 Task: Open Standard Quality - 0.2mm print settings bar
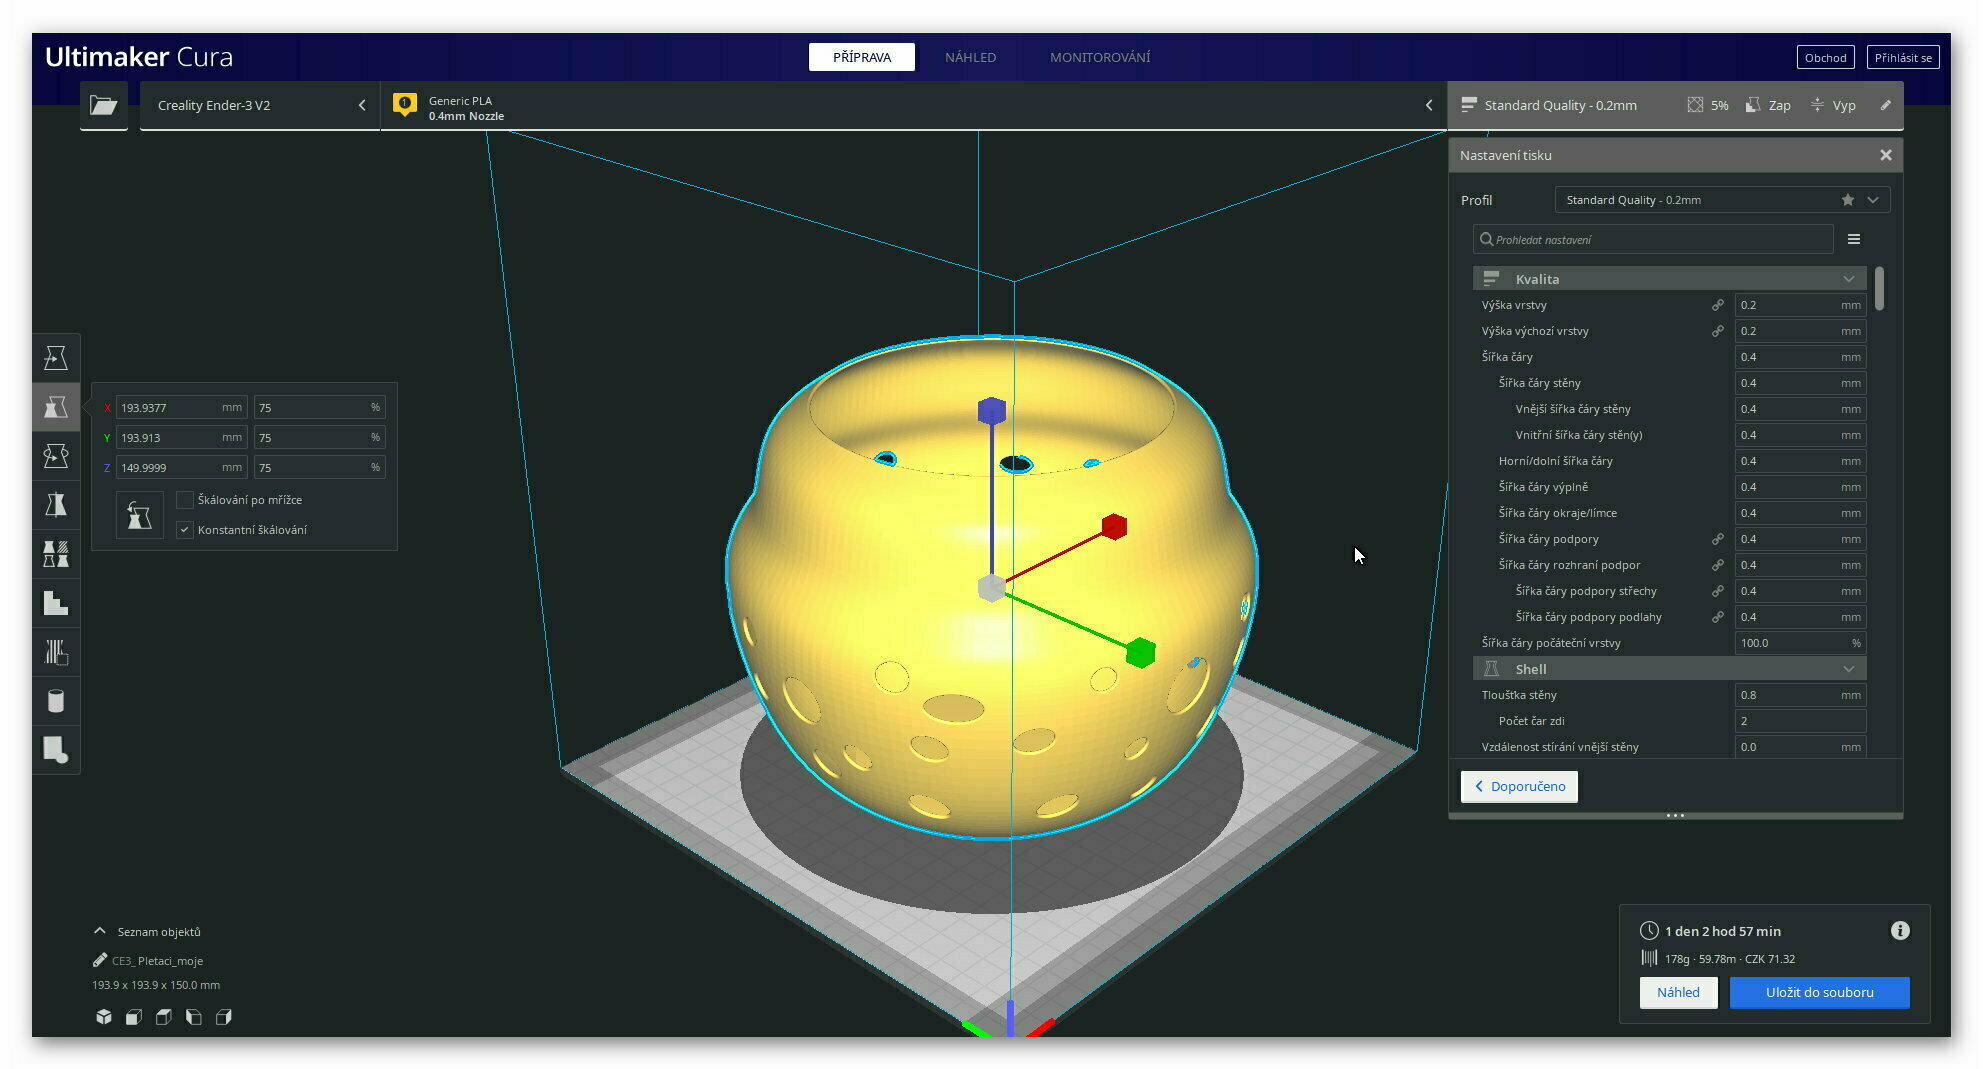pos(1675,105)
